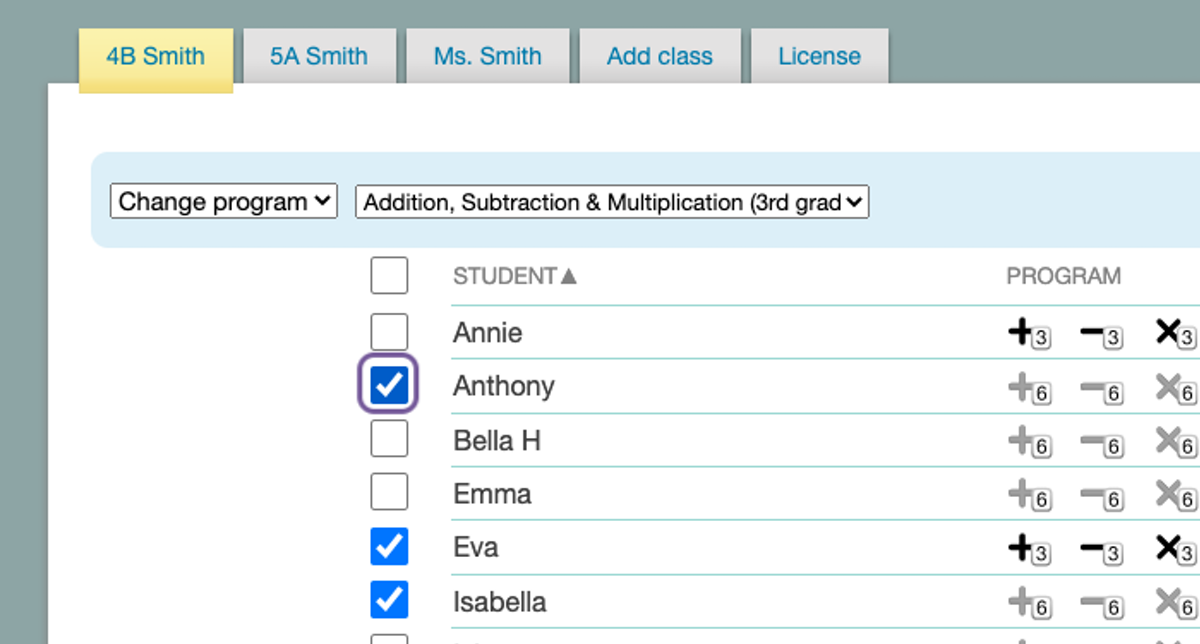Go to the License tab
Image resolution: width=1200 pixels, height=644 pixels.
pos(819,56)
